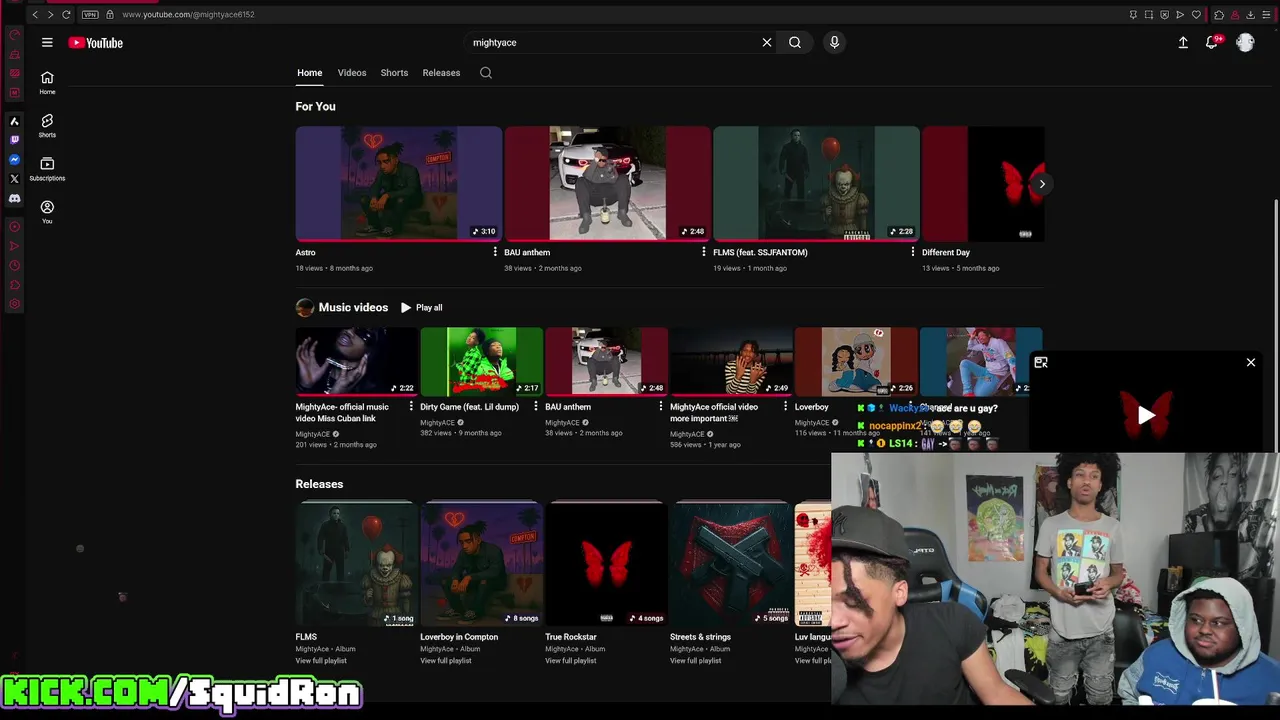The width and height of the screenshot is (1280, 720).
Task: Switch to the Releases channel tab
Action: 441,72
